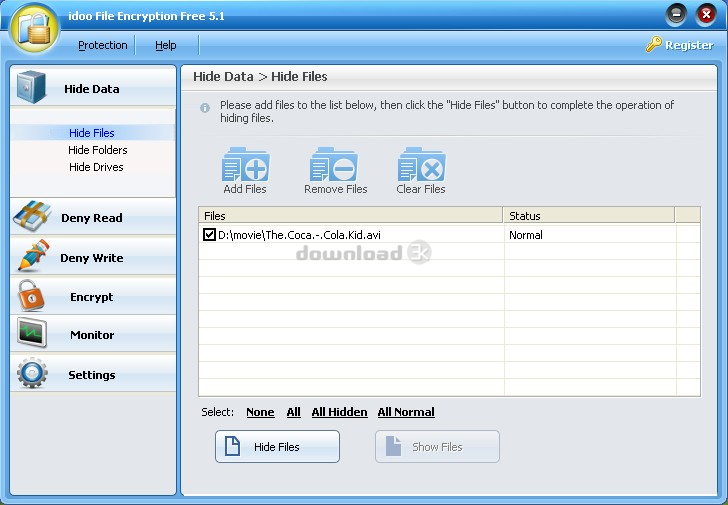This screenshot has height=505, width=728.
Task: Select Hide Drives in sidebar
Action: pyautogui.click(x=96, y=167)
